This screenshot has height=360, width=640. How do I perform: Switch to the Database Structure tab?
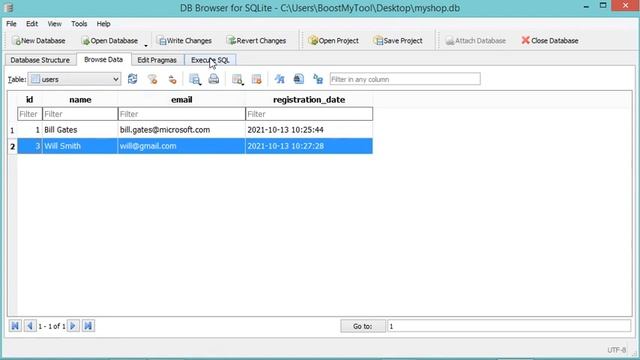(x=40, y=60)
